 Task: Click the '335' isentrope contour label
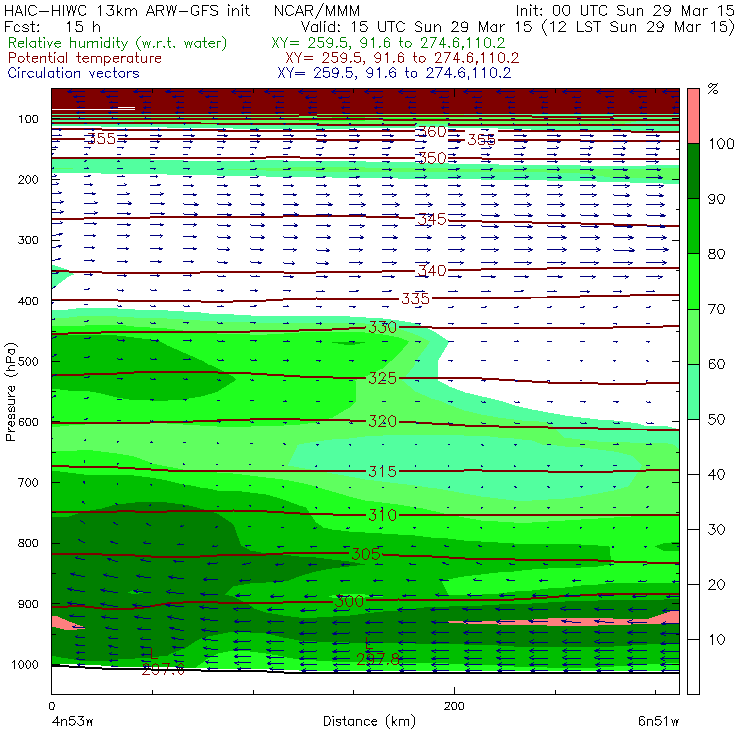pos(415,298)
